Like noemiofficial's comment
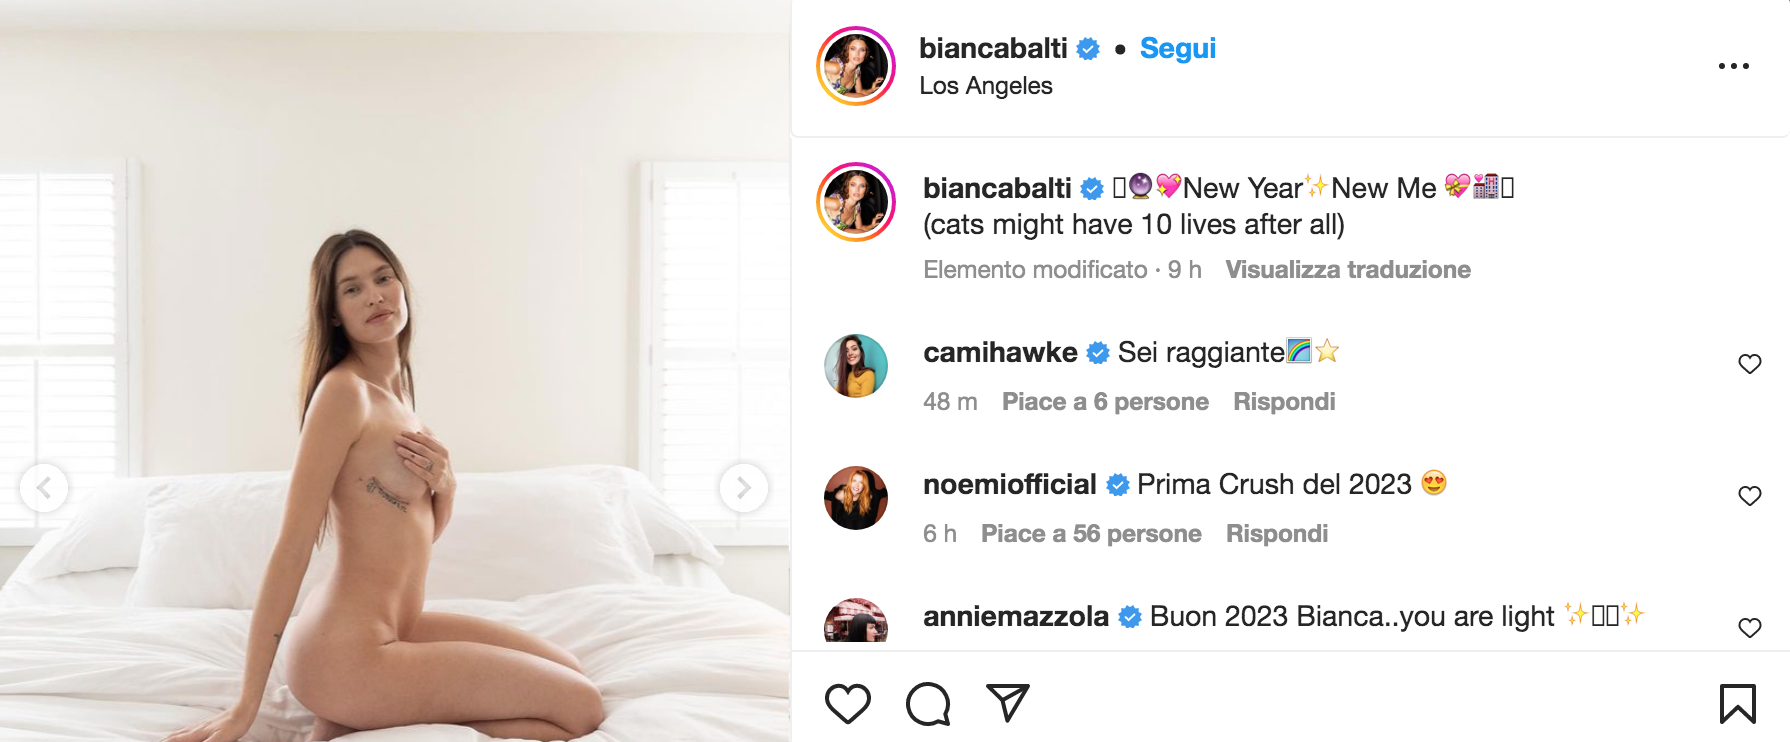Viewport: 1790px width, 742px height. [1749, 496]
